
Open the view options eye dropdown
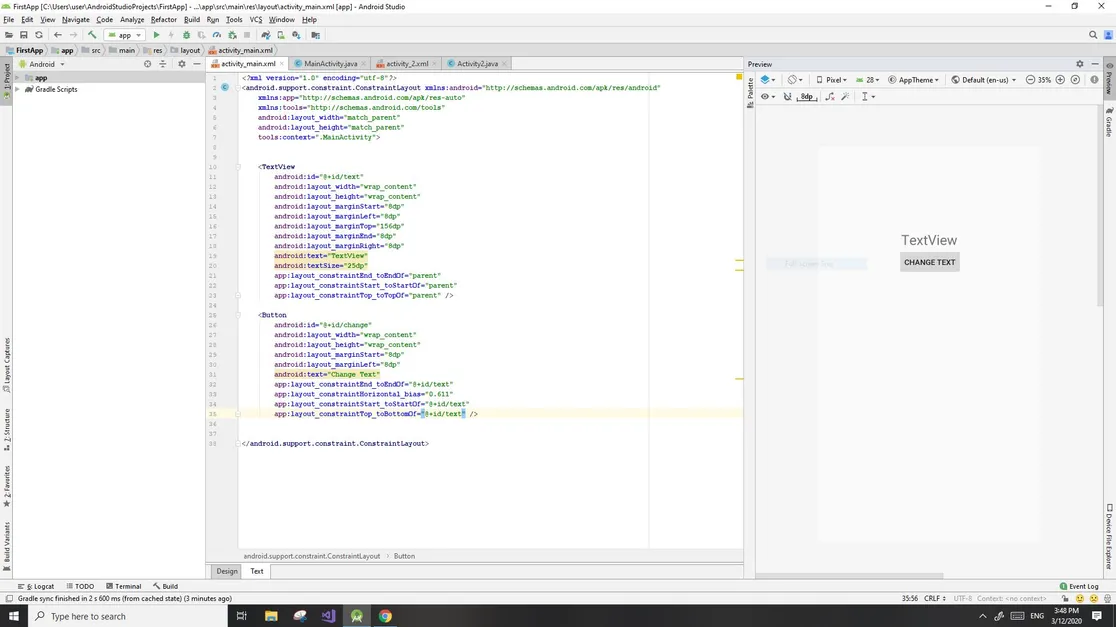coord(768,97)
